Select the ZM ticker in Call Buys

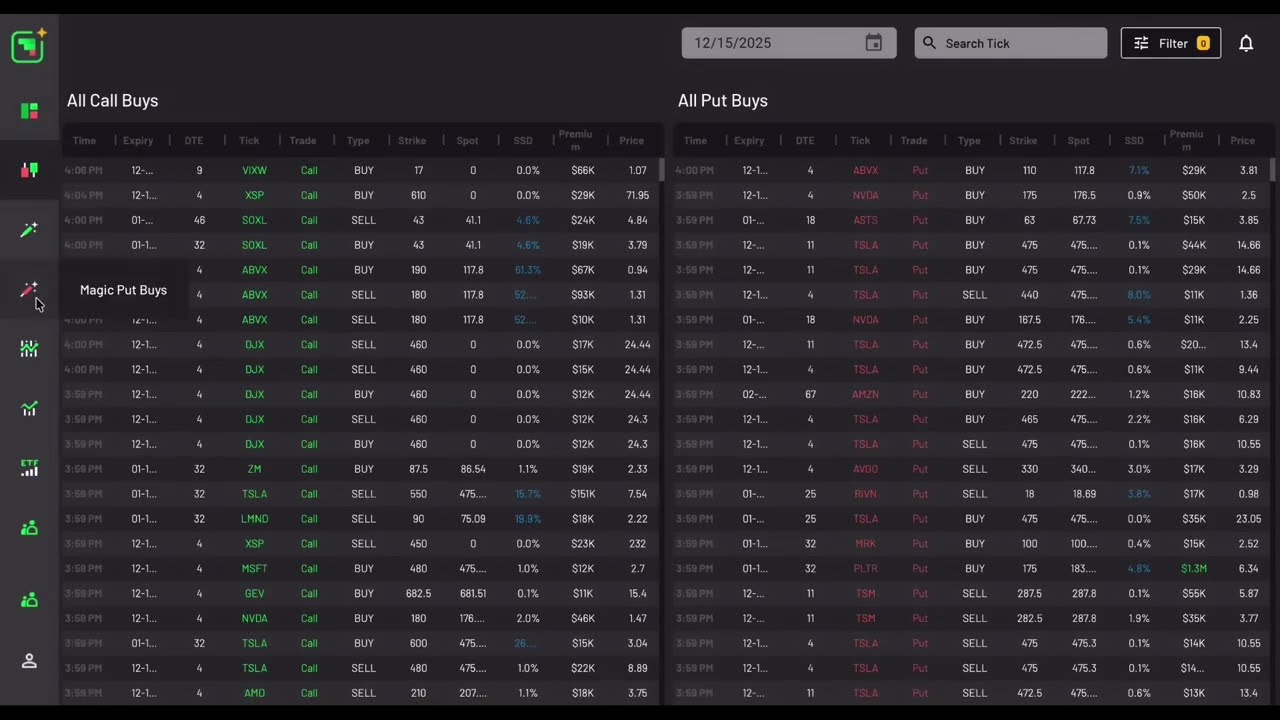(x=254, y=469)
